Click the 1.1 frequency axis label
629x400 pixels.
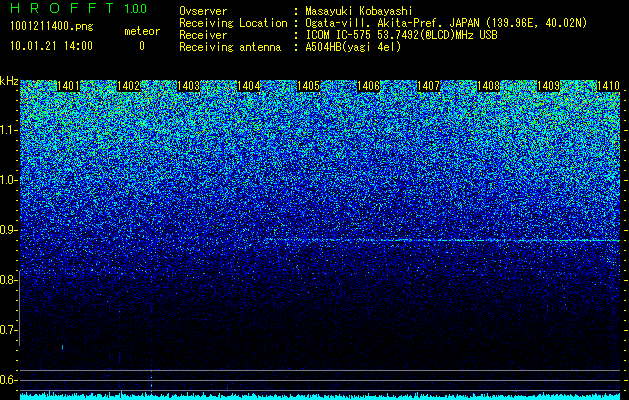[9, 130]
